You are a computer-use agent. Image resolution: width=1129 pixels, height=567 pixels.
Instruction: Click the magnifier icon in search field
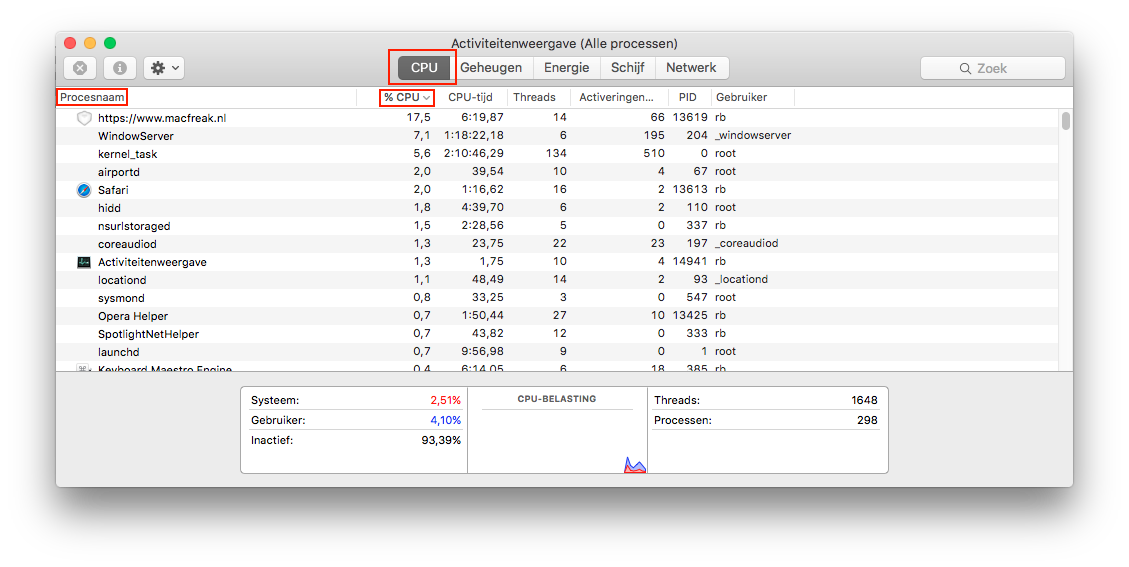coord(965,68)
